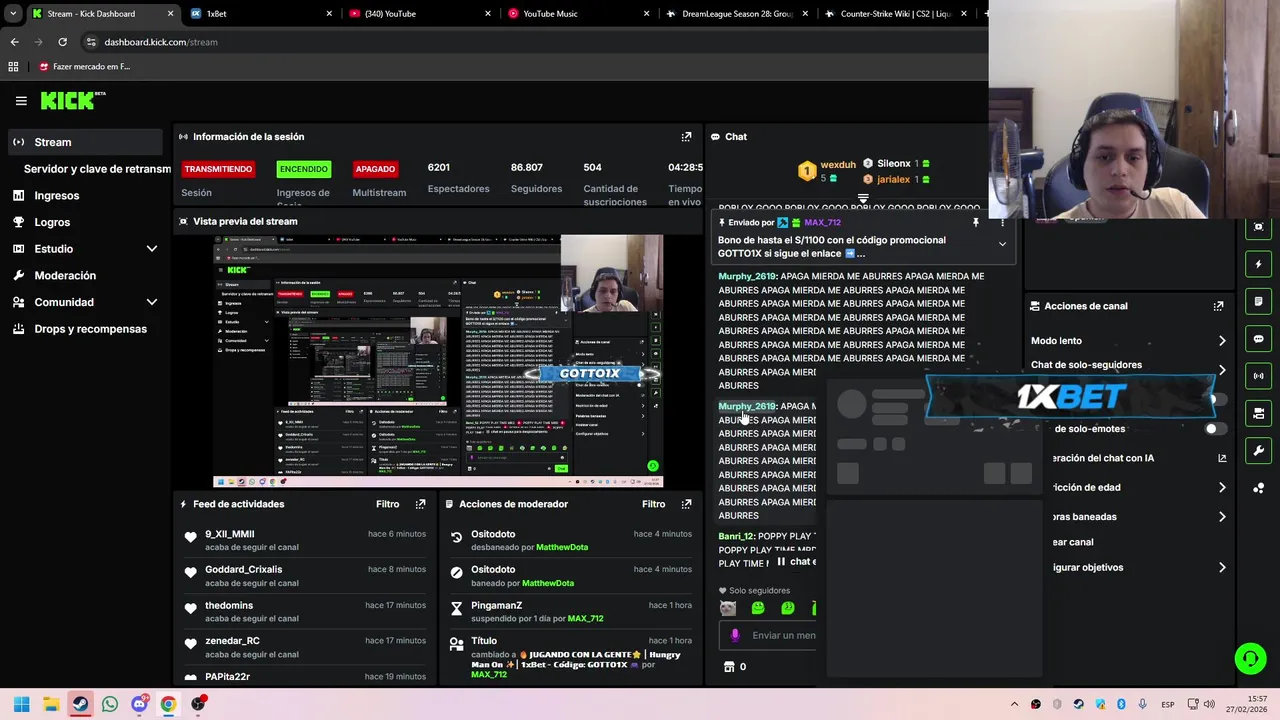
Task: Open MAX_712 profile in pinned message
Action: [822, 223]
